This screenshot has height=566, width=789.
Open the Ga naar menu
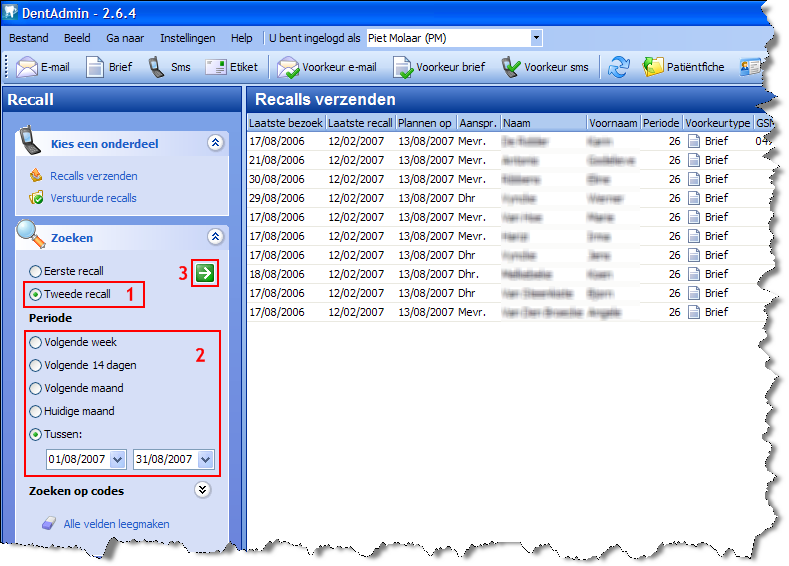point(125,38)
